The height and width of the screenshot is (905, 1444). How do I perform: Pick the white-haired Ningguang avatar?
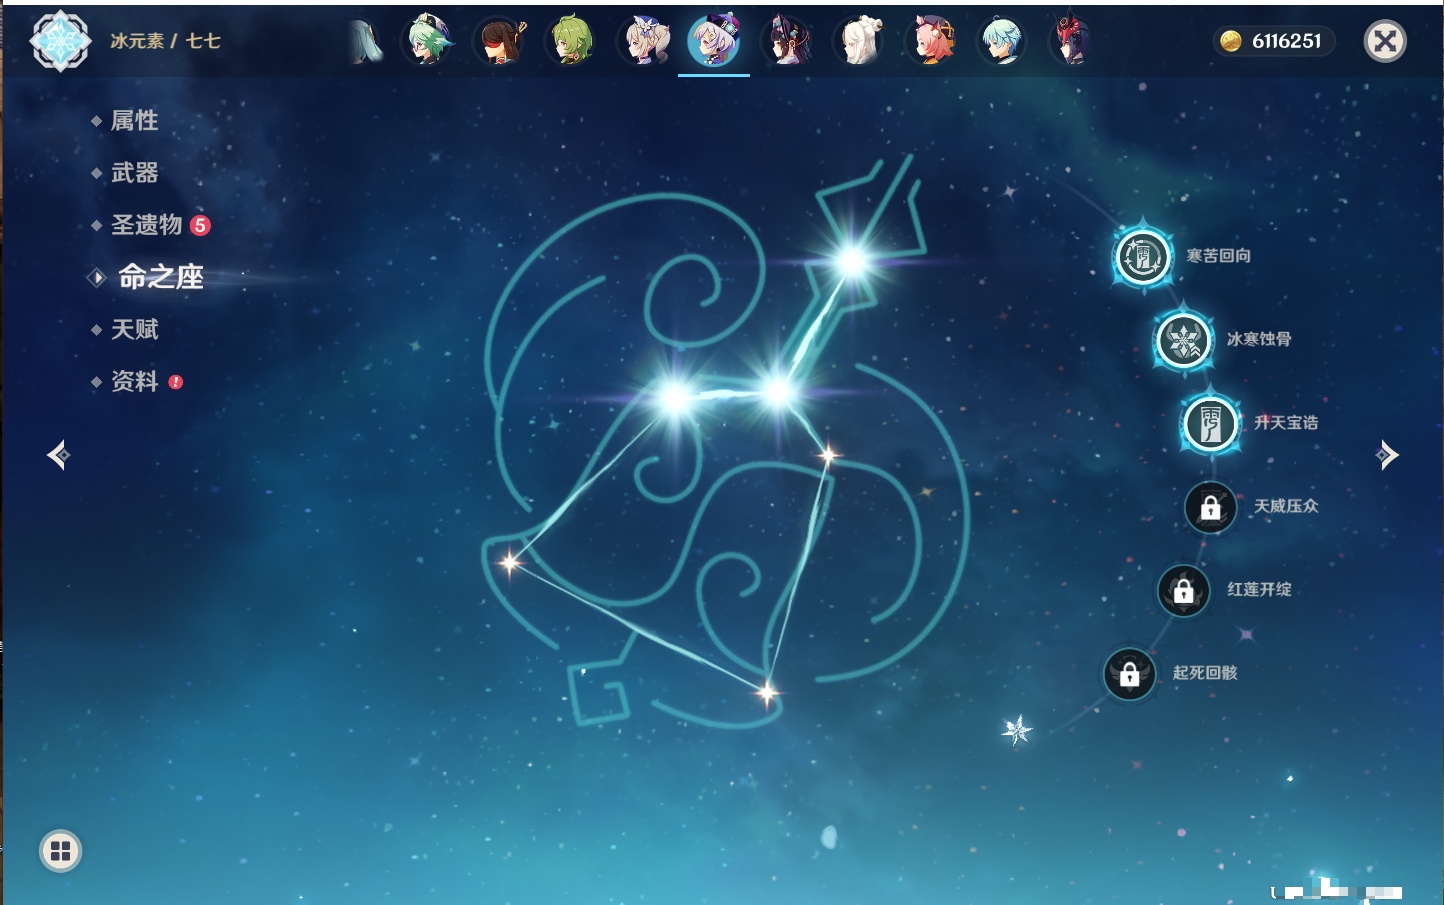[859, 42]
